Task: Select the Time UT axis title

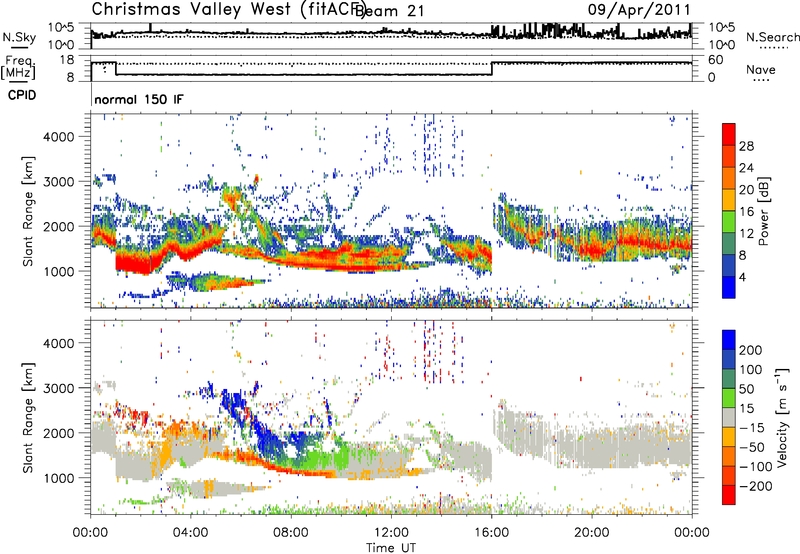Action: click(391, 547)
